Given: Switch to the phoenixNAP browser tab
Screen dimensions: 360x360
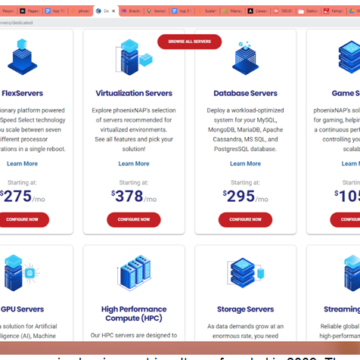Looking at the screenshot, I should pos(80,11).
